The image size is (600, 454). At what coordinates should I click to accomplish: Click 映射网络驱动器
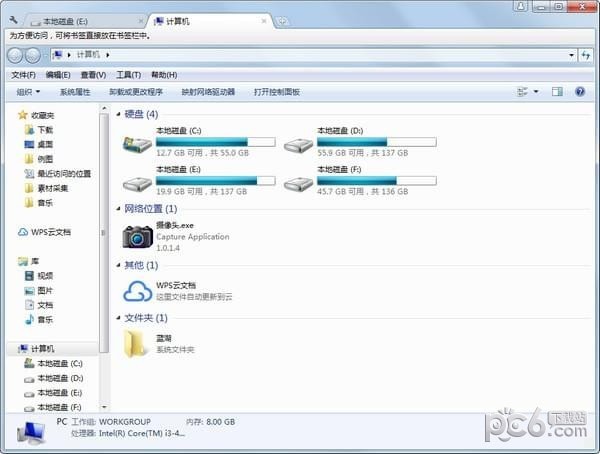(208, 92)
